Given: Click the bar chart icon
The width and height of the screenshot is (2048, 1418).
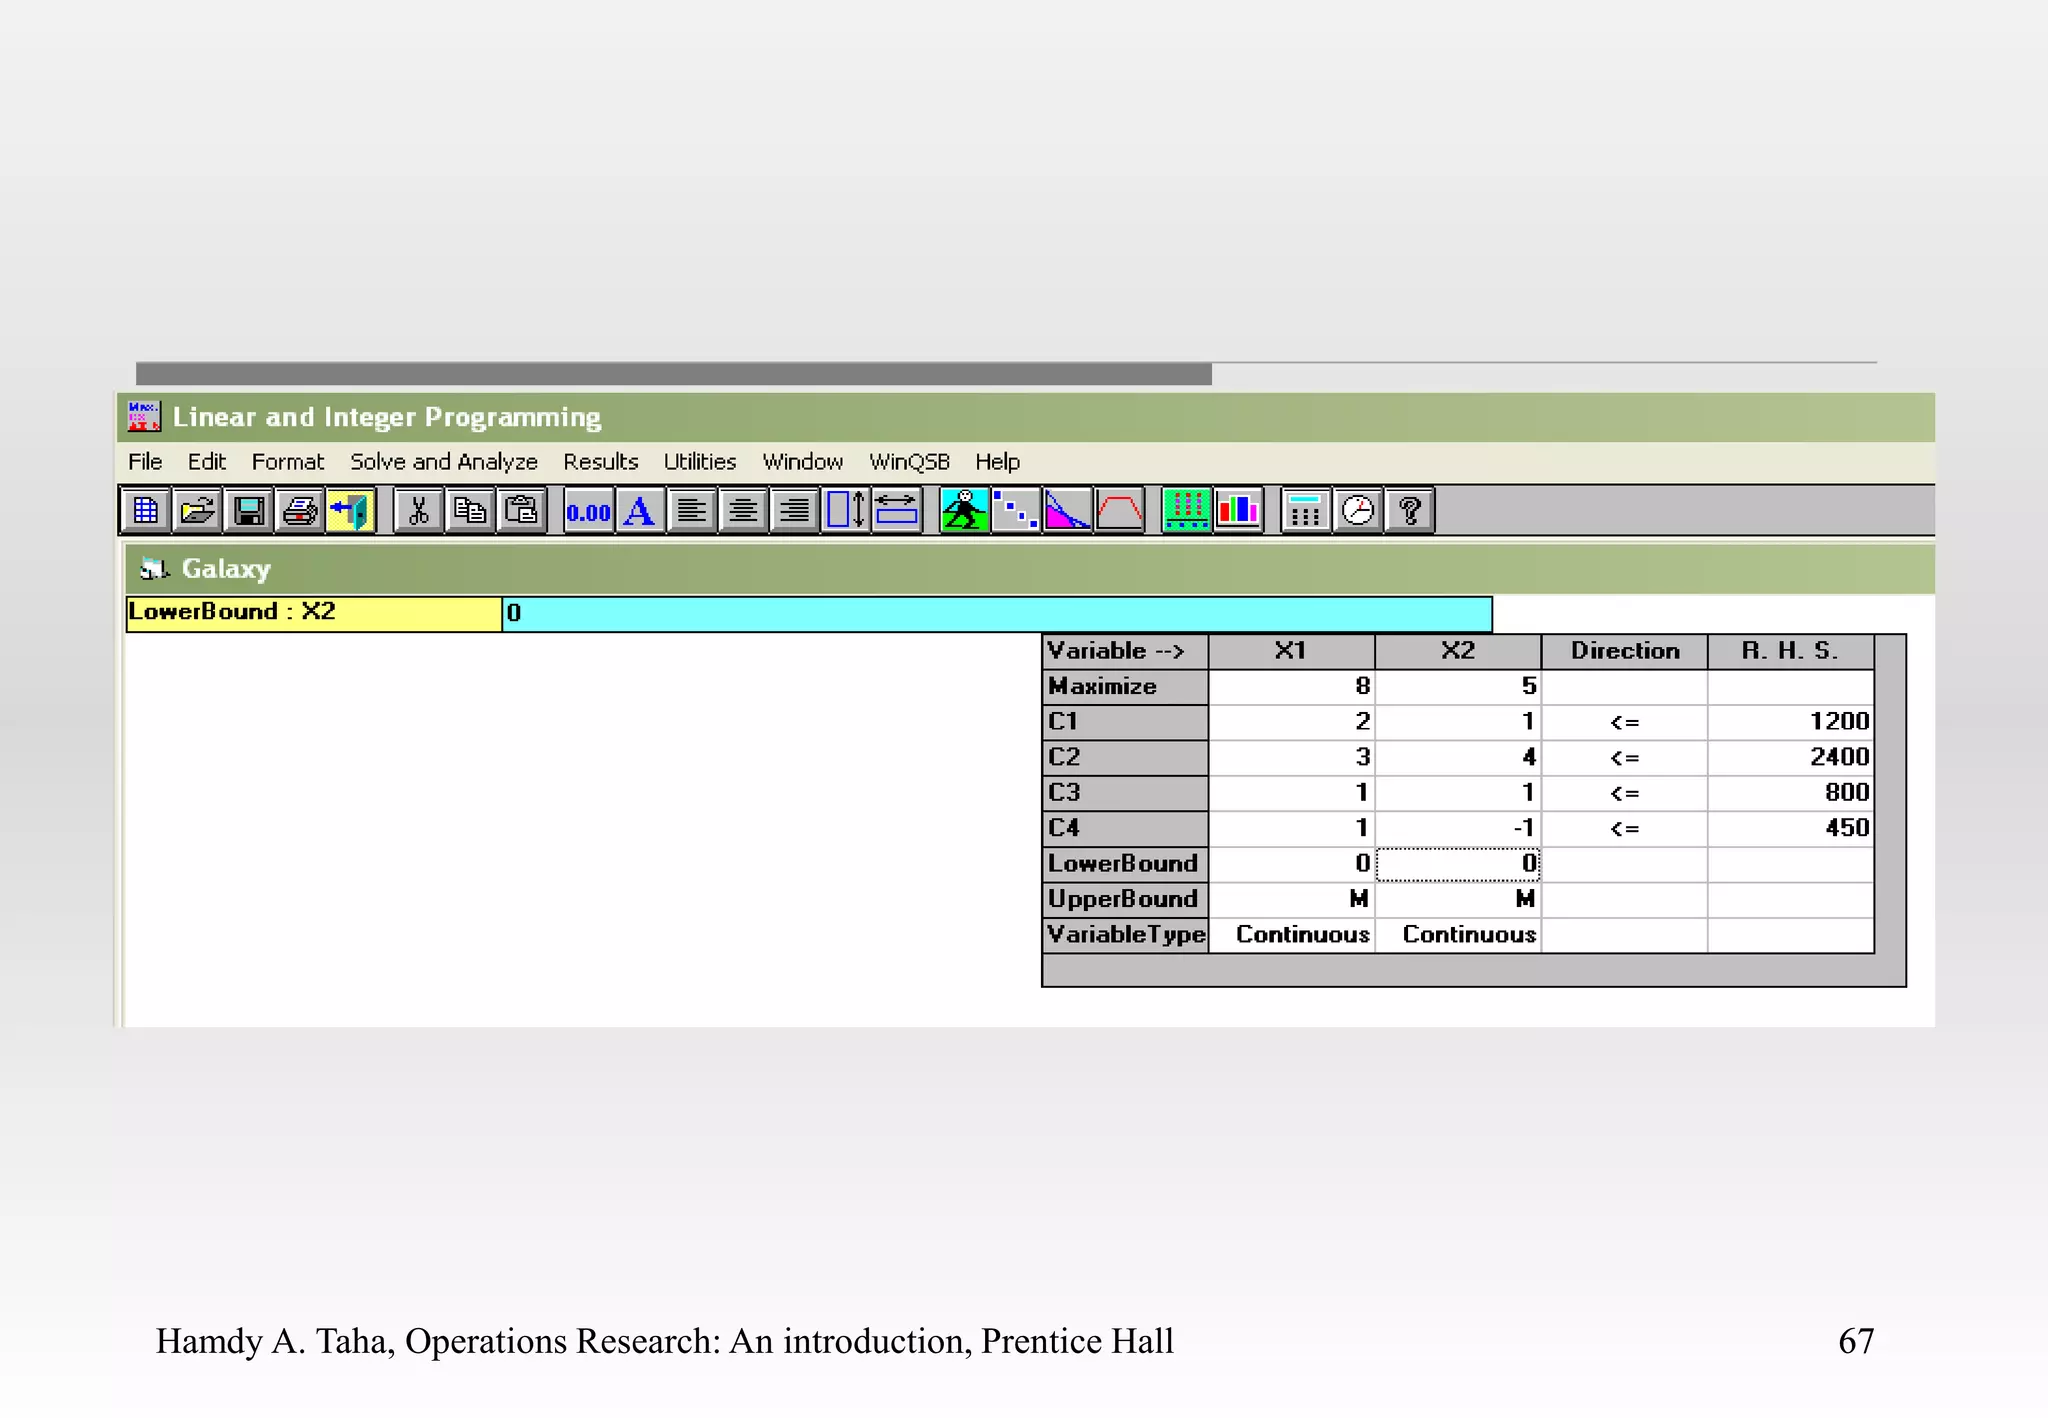Looking at the screenshot, I should (1238, 511).
